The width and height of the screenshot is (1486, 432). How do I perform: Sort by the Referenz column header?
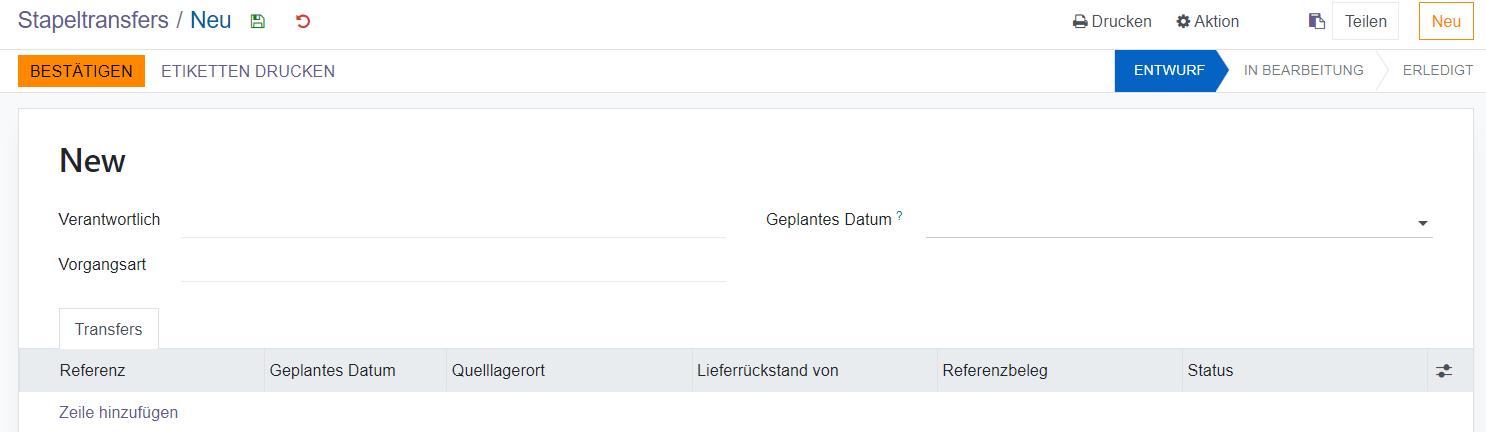93,371
